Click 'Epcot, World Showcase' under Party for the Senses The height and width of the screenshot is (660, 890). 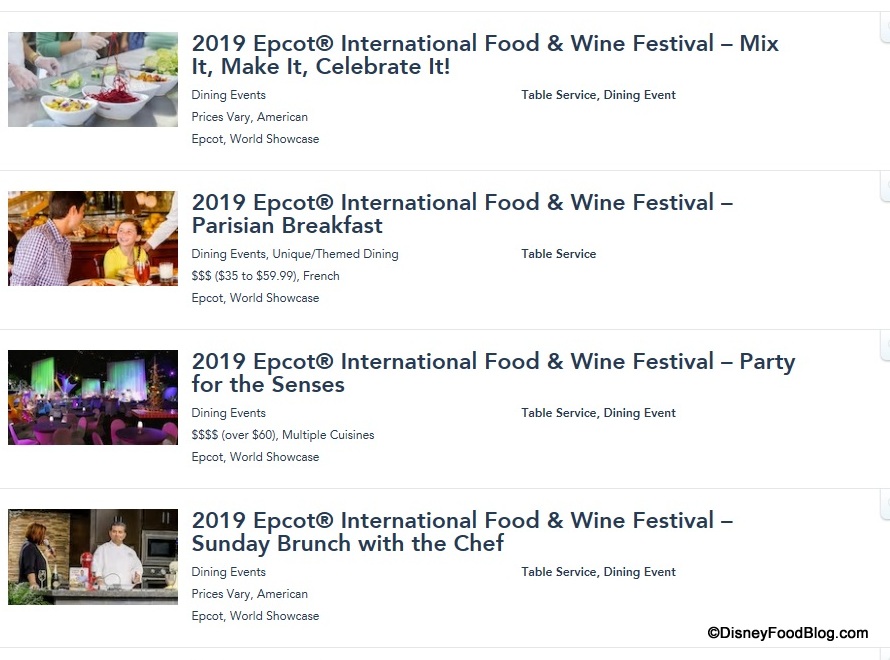tap(255, 457)
